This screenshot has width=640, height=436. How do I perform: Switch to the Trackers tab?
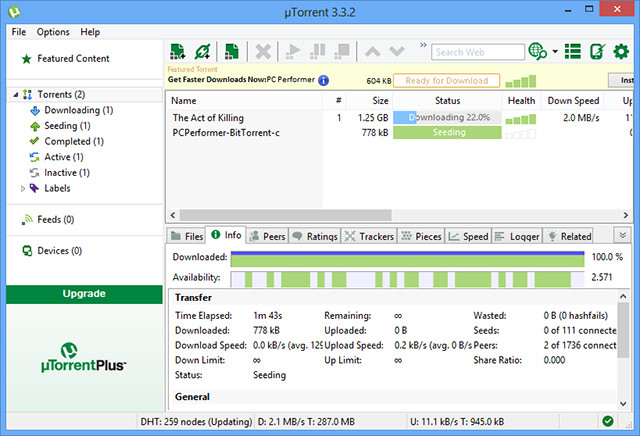pos(368,237)
